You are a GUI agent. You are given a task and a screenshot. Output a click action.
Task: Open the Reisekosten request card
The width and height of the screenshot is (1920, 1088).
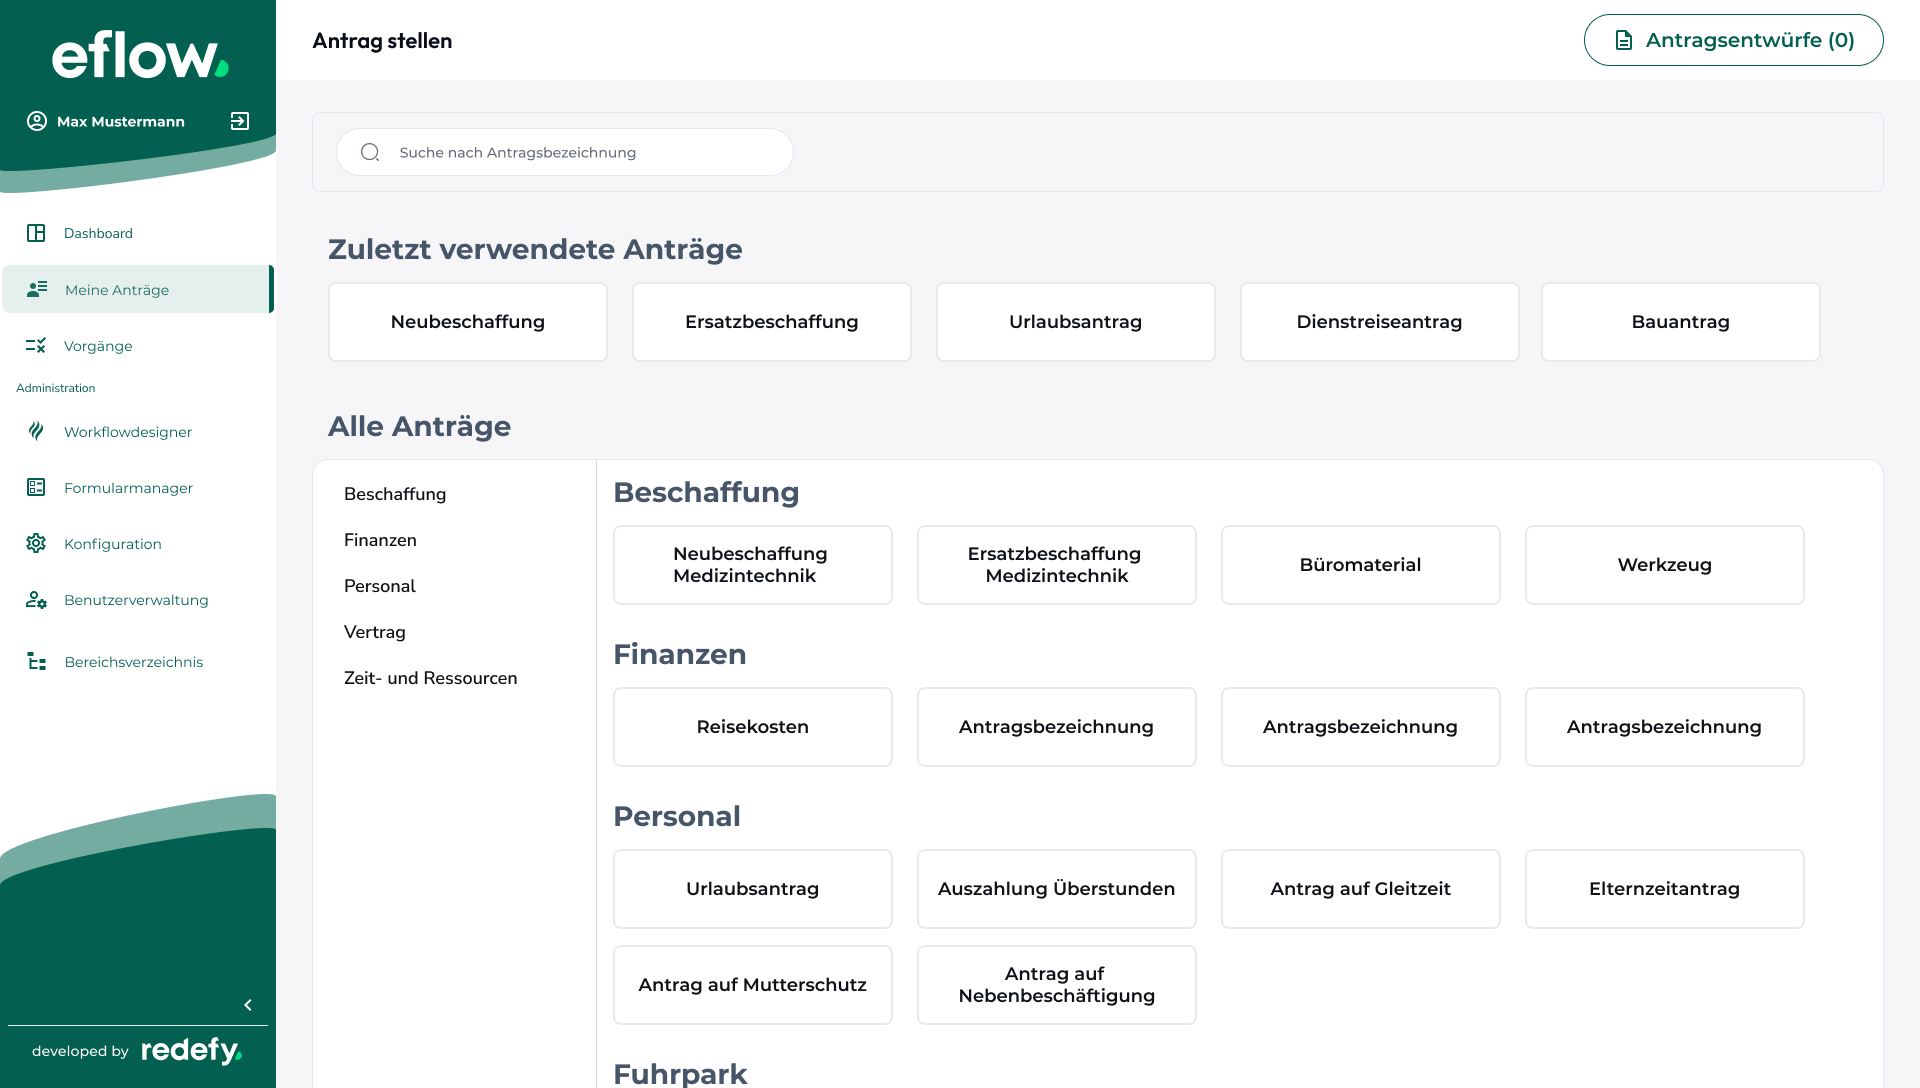(752, 727)
